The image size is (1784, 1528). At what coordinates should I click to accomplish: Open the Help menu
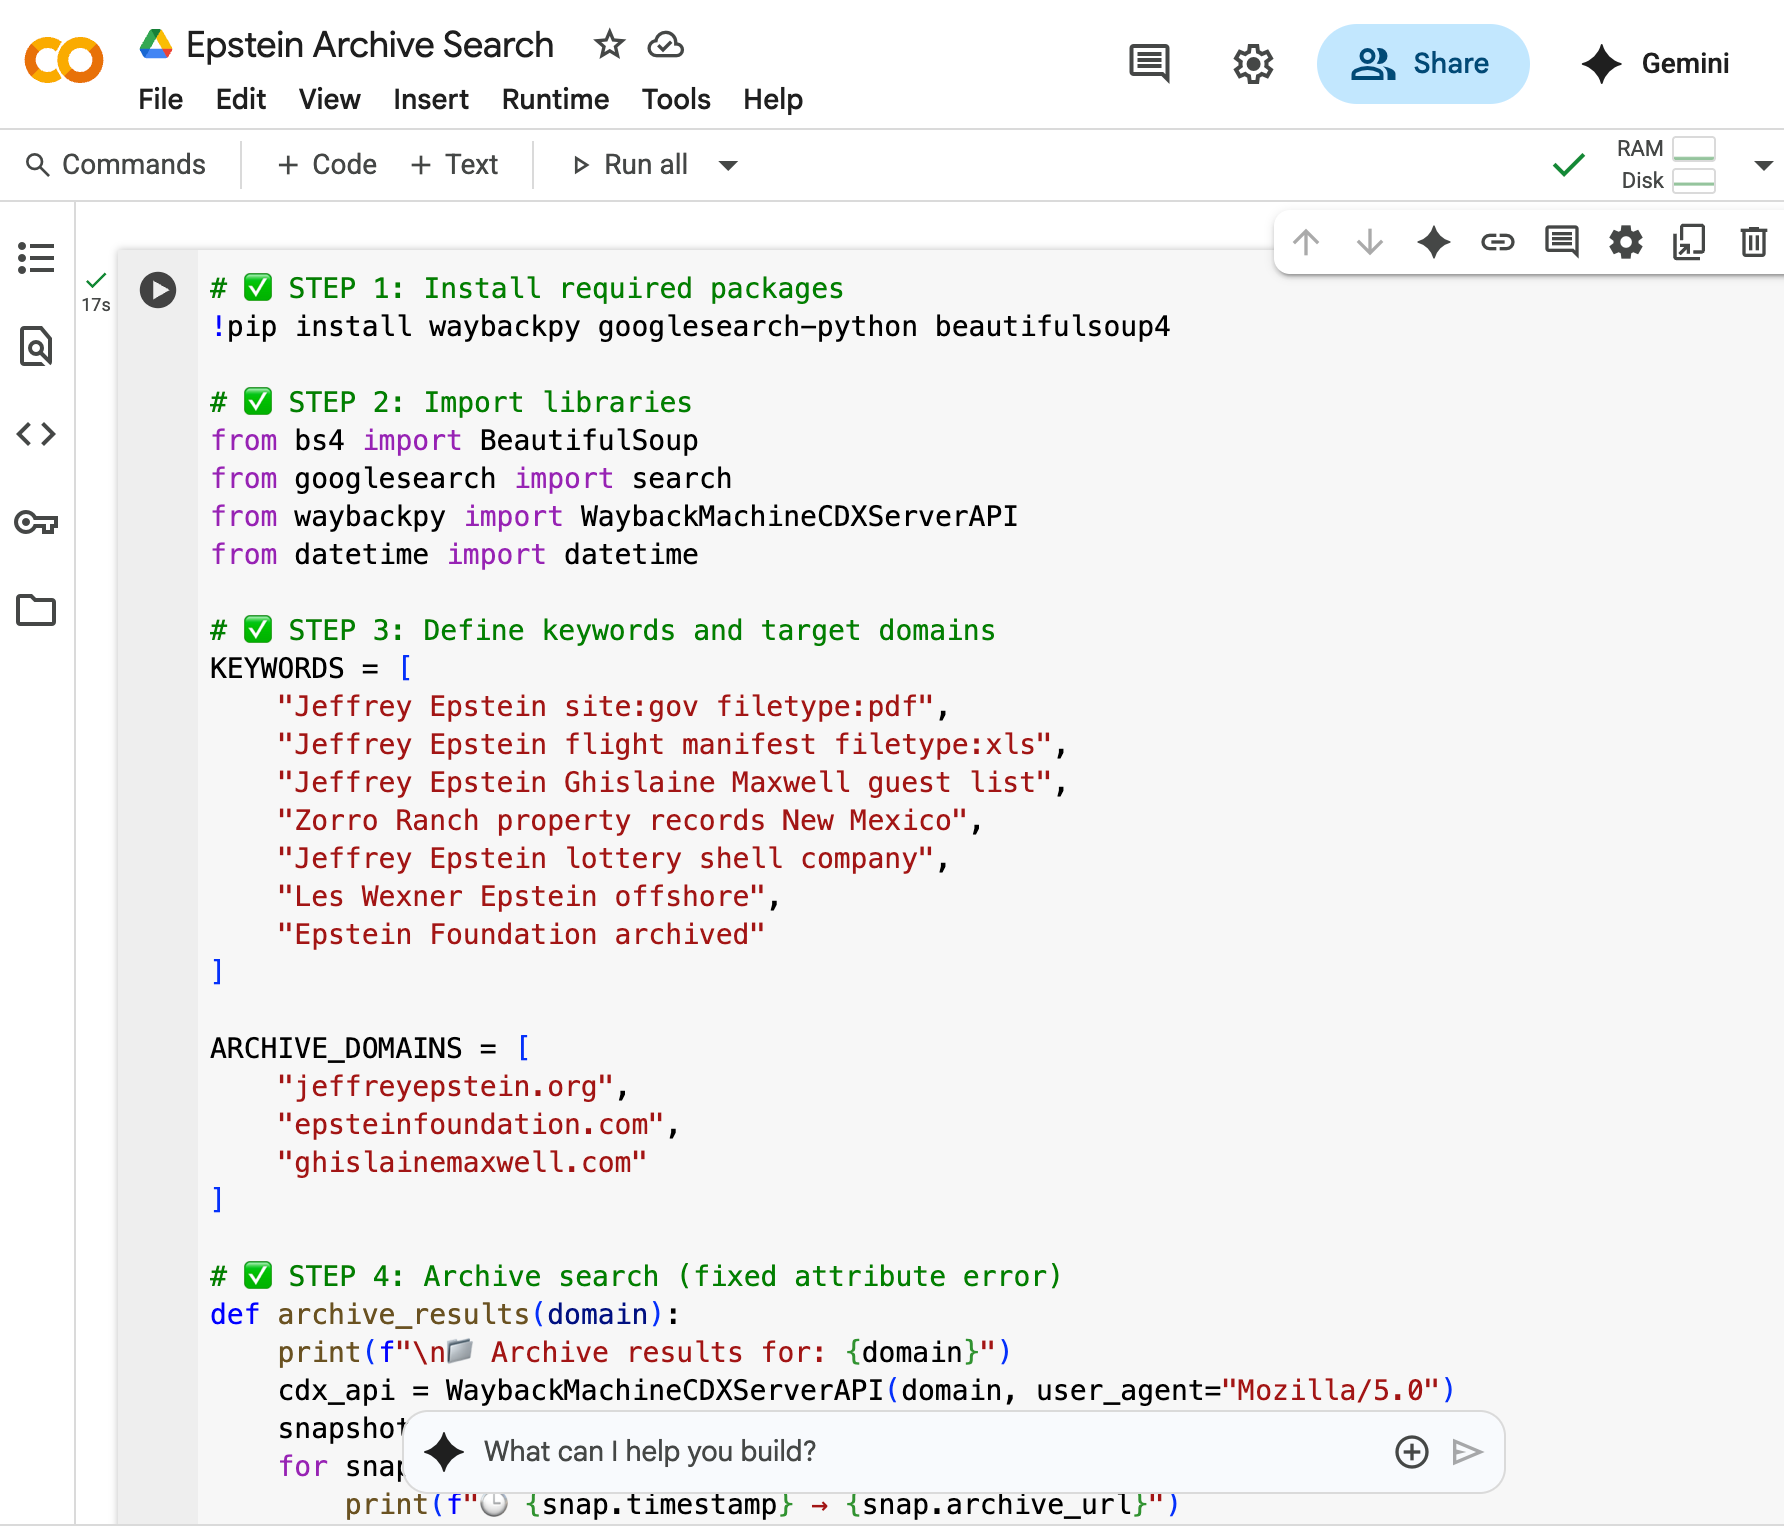pyautogui.click(x=773, y=99)
